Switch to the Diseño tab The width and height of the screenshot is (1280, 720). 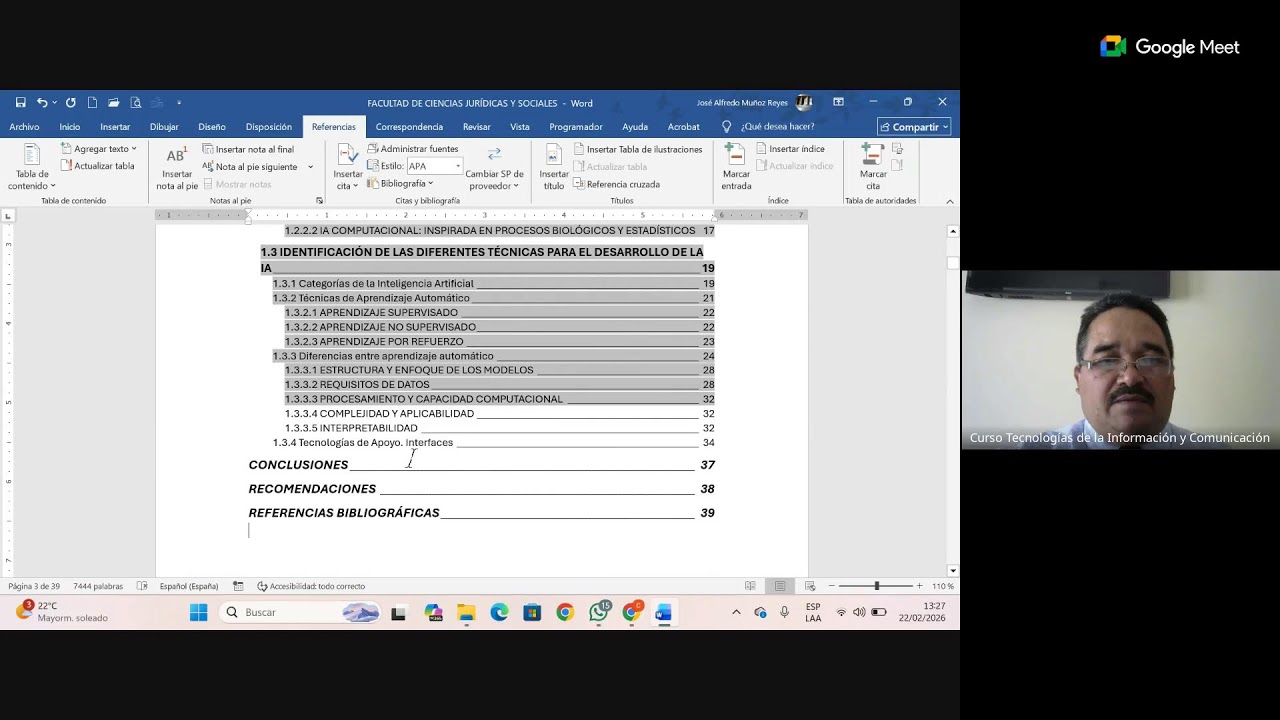coord(212,127)
